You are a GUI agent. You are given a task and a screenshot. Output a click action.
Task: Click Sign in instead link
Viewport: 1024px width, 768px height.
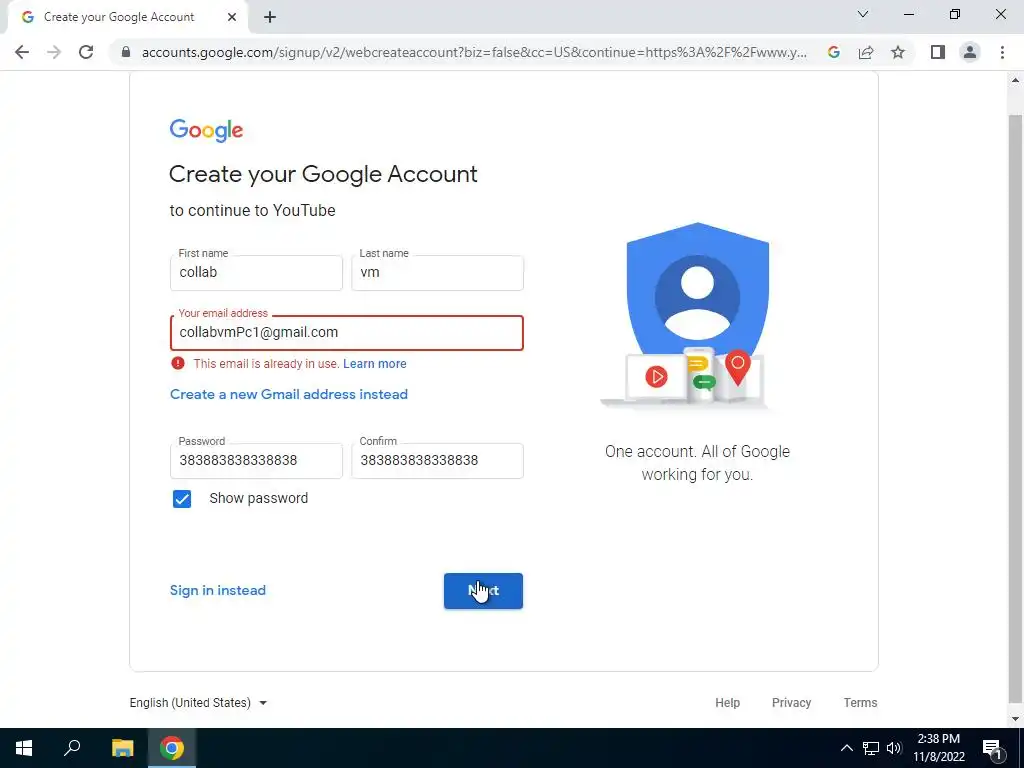pos(217,590)
